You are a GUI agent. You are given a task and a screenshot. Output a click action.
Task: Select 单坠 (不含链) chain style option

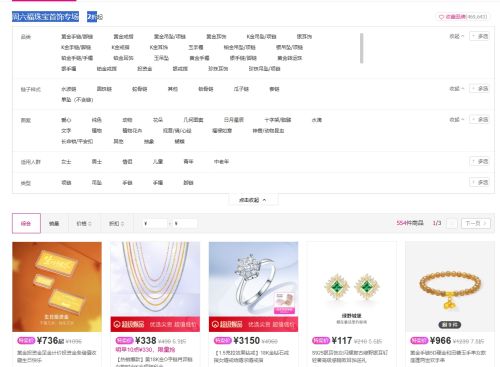pos(77,100)
